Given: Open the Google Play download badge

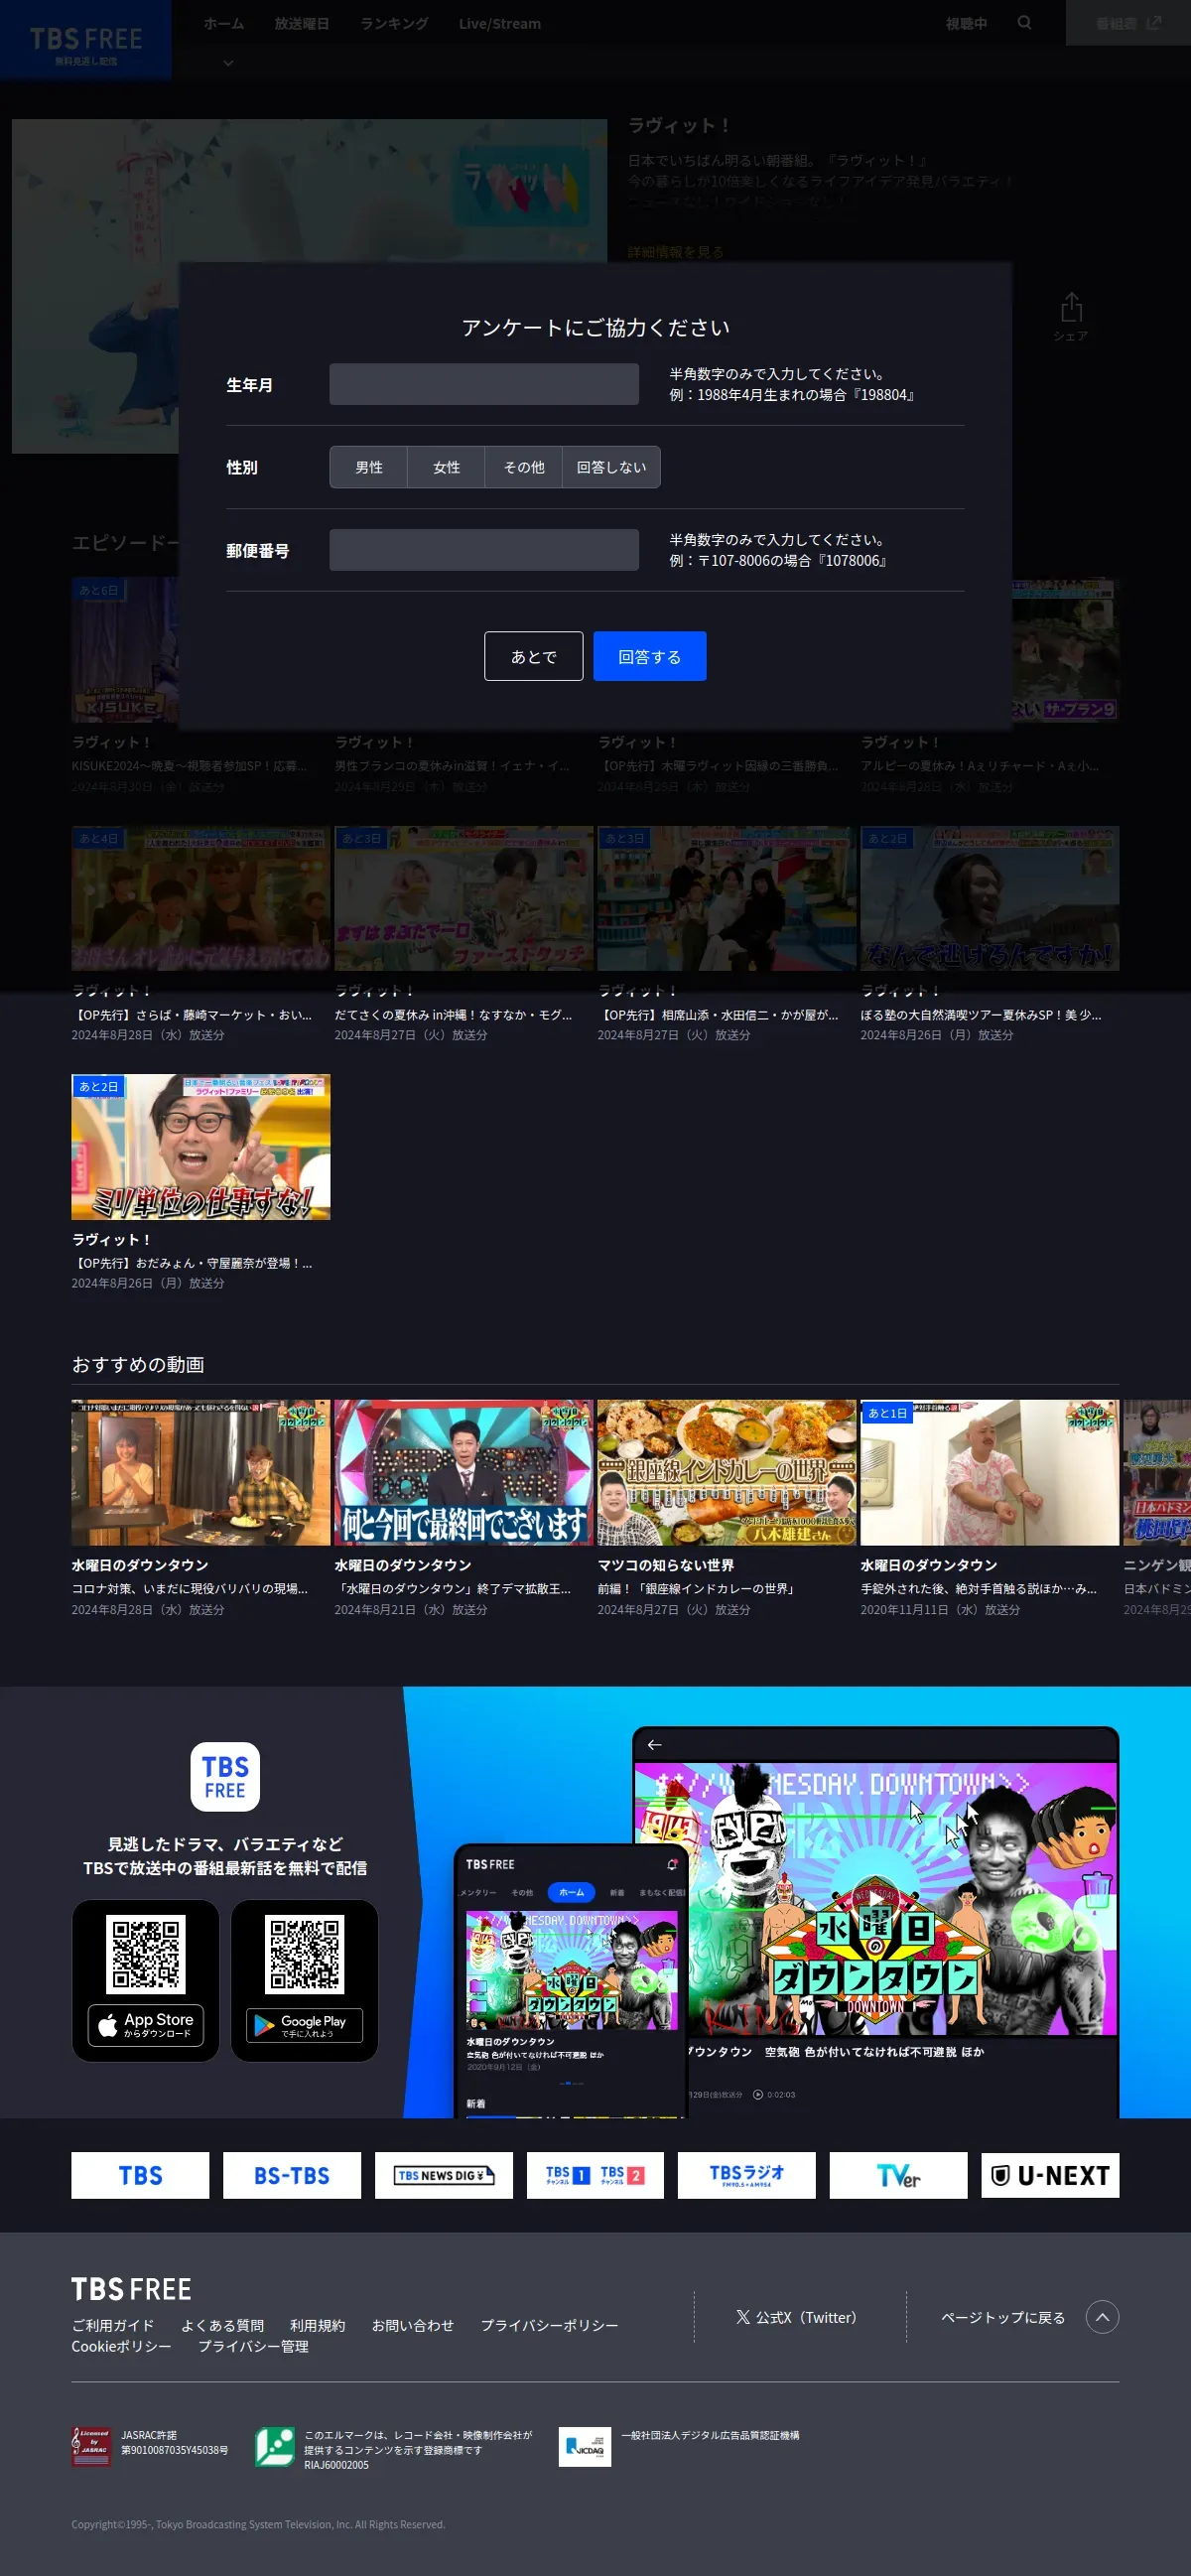Looking at the screenshot, I should click(304, 2025).
